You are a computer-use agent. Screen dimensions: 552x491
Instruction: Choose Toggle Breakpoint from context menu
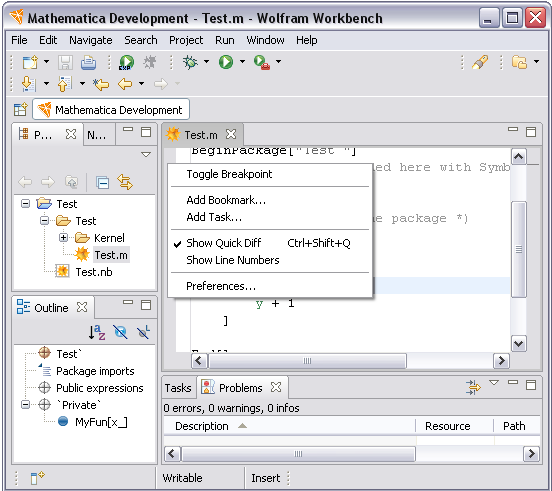tap(270, 174)
